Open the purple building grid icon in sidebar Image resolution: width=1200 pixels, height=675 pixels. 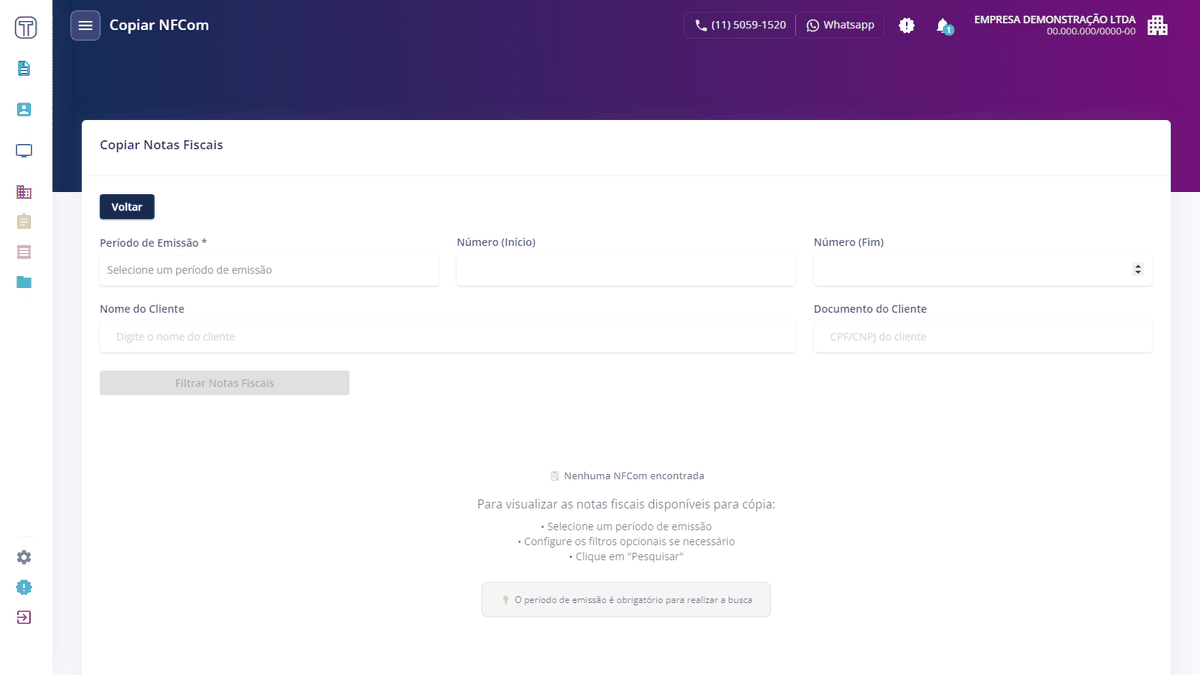[24, 192]
